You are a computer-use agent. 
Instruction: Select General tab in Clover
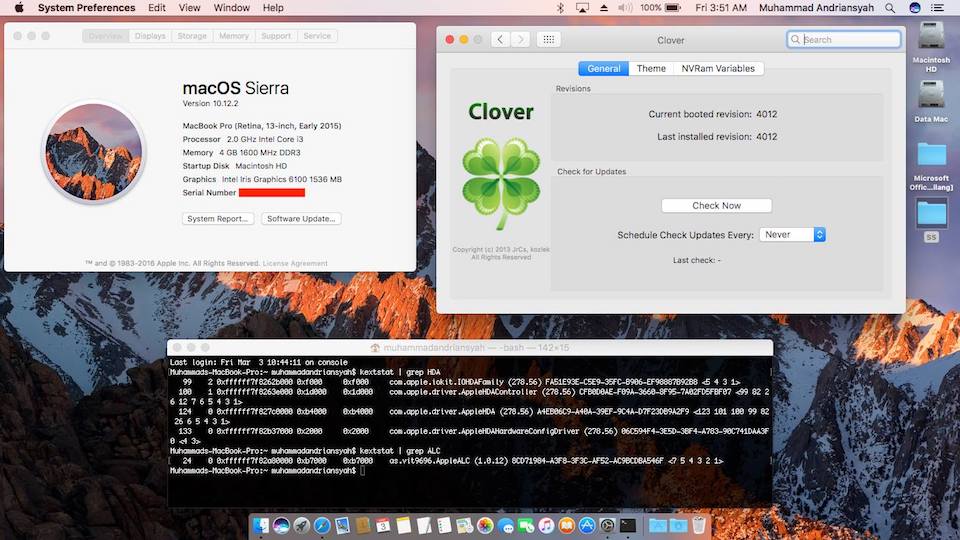click(604, 69)
